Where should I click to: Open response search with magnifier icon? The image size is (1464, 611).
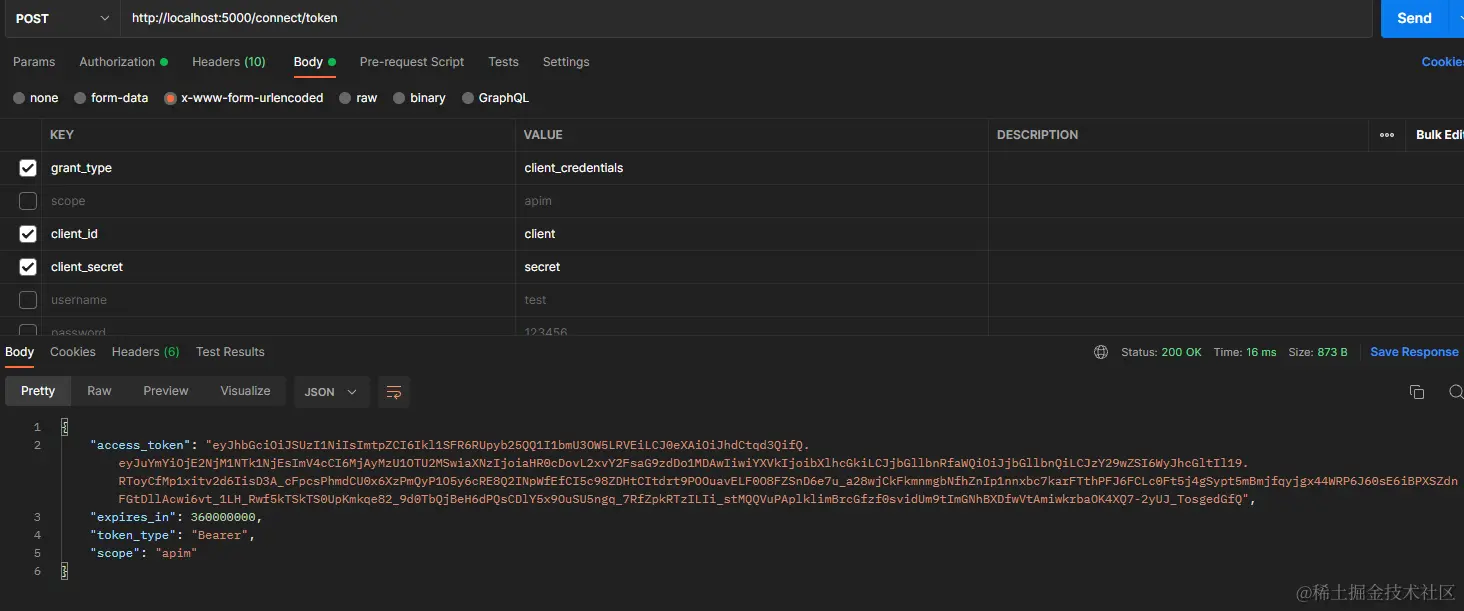[x=1456, y=392]
